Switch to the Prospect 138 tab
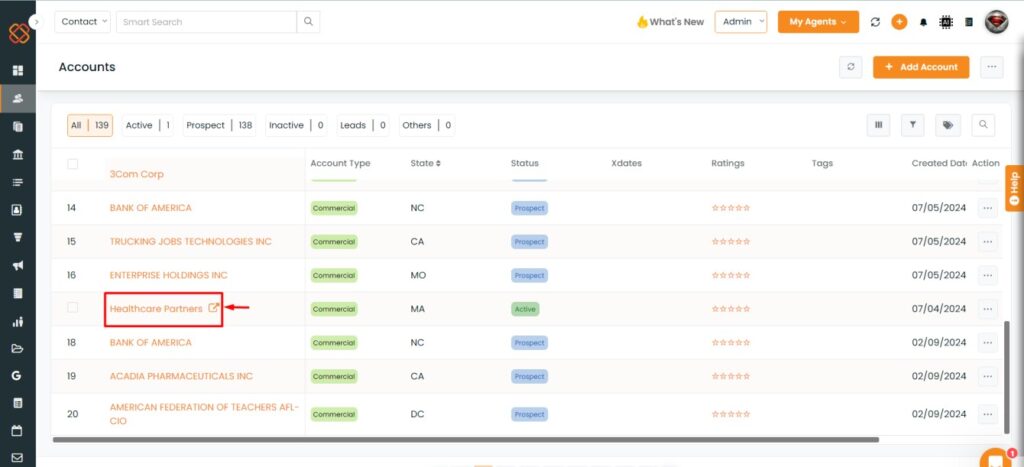1024x467 pixels. tap(219, 125)
